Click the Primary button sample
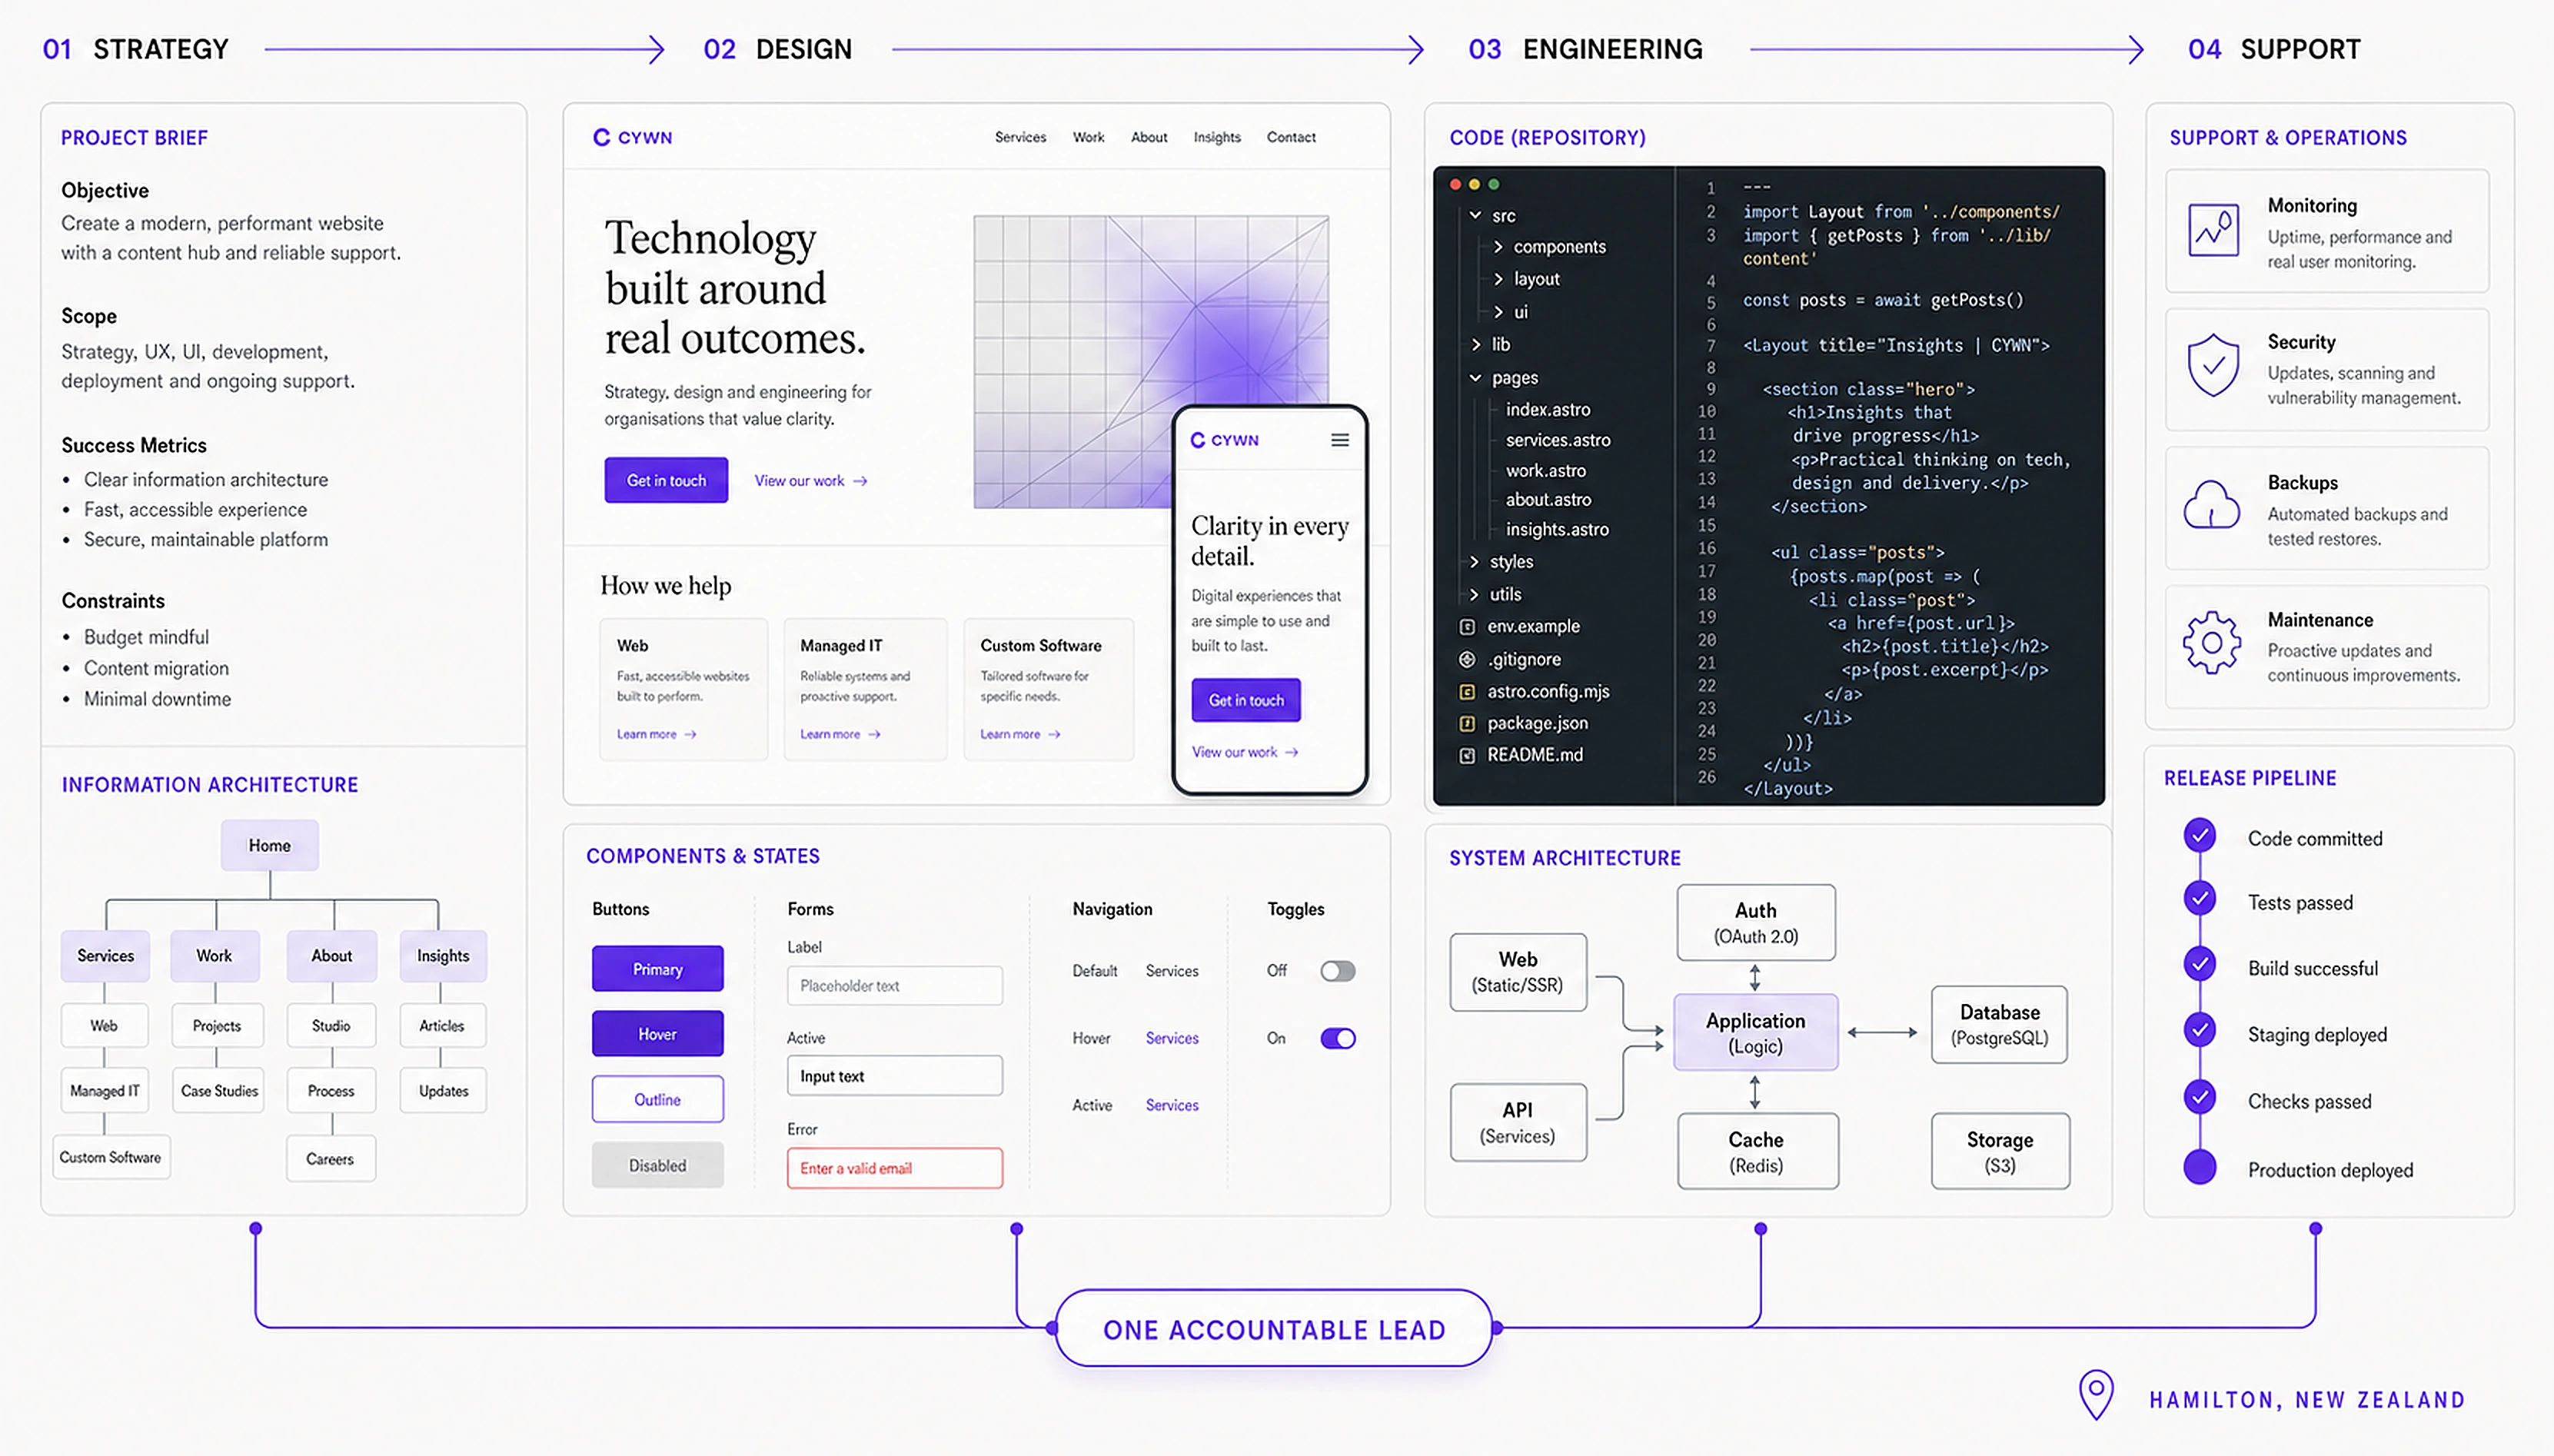 pos(657,969)
